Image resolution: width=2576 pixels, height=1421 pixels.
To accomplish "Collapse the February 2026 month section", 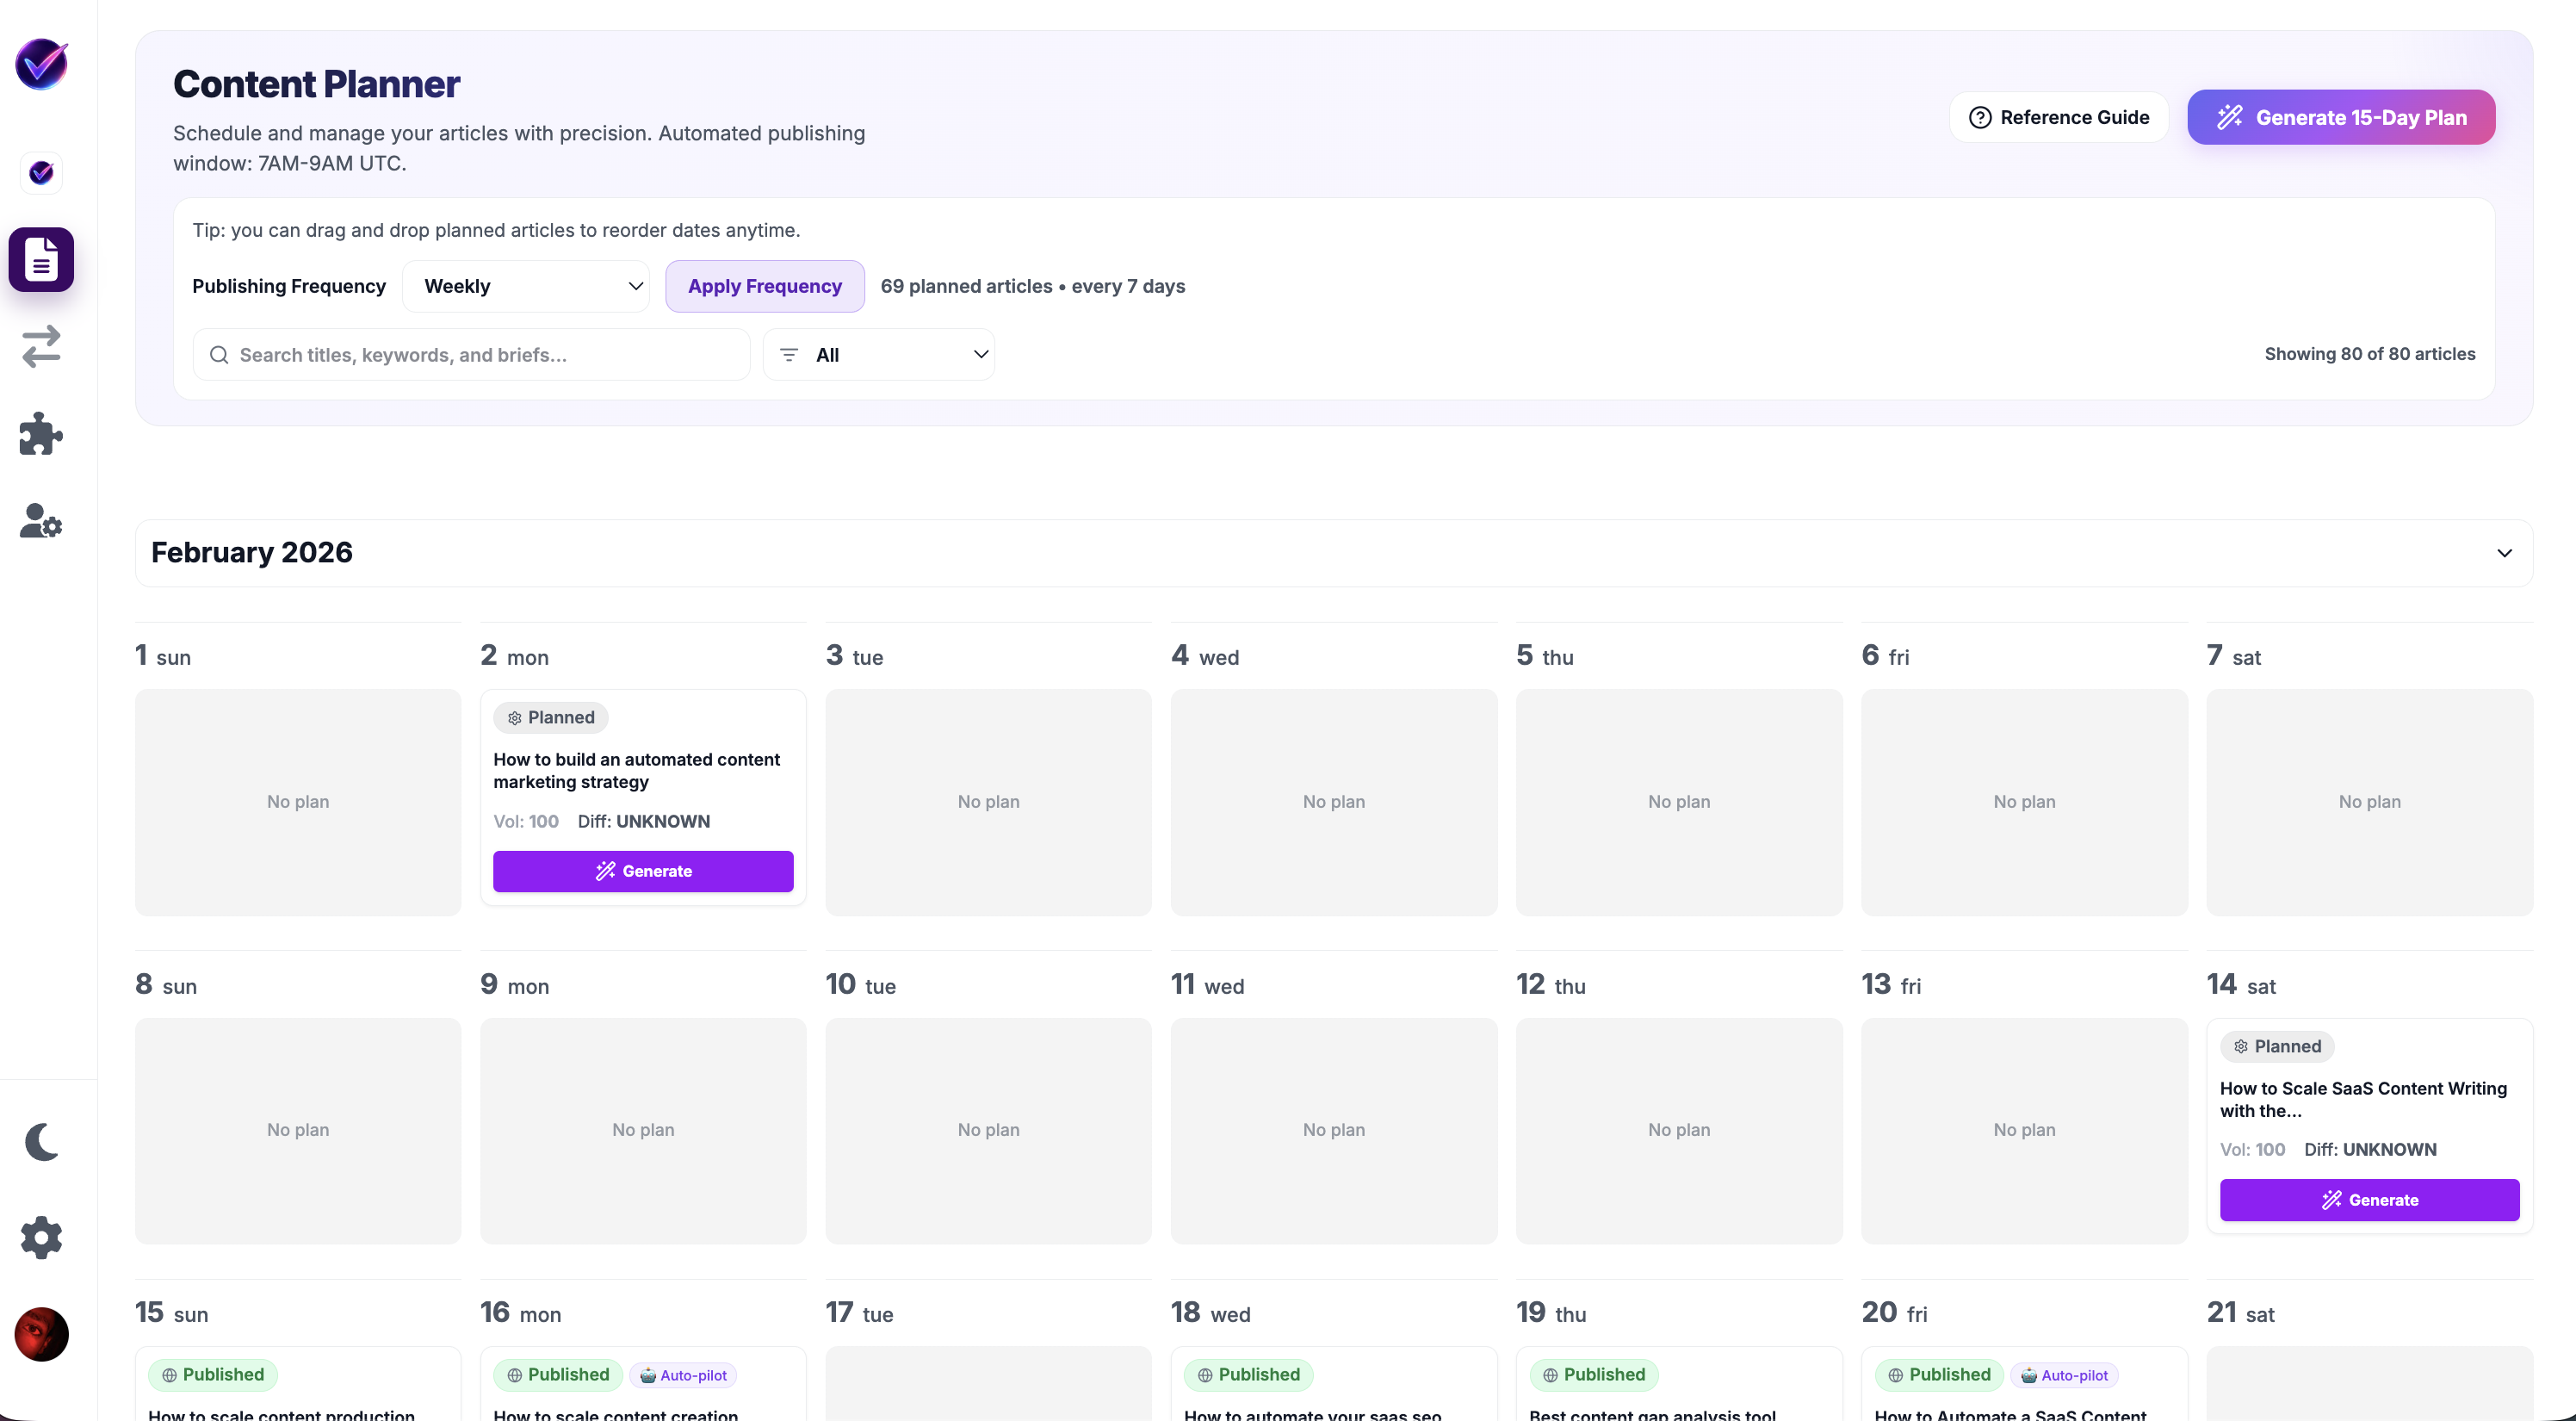I will [2505, 553].
